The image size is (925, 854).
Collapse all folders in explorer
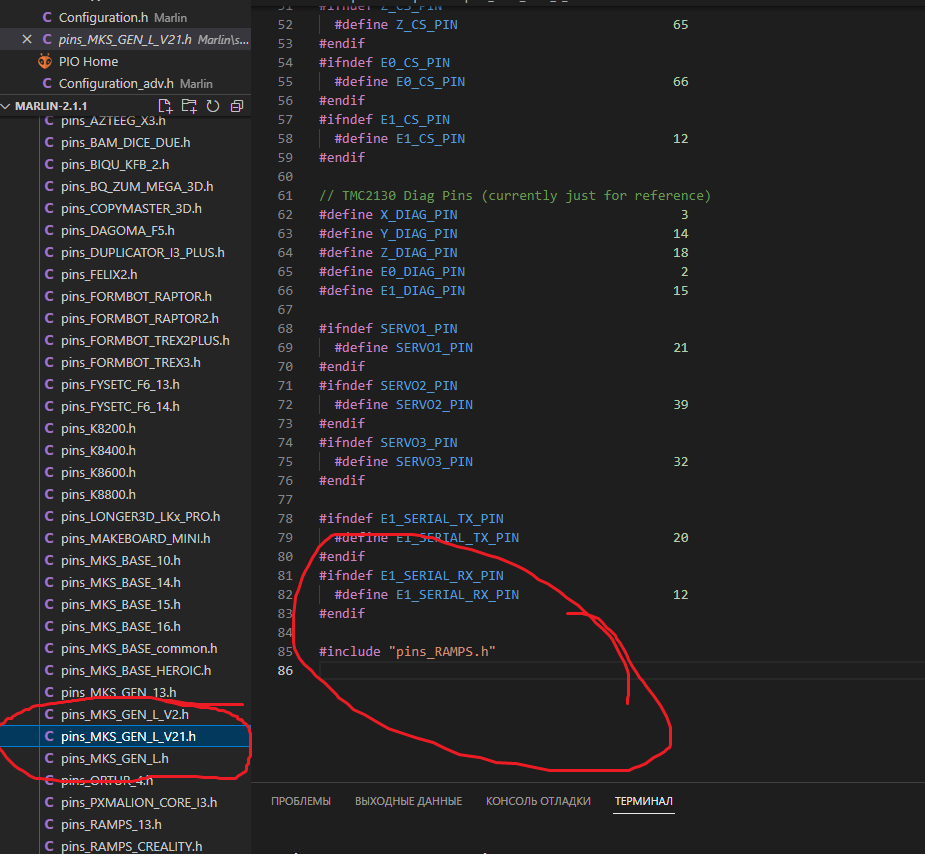pos(236,106)
